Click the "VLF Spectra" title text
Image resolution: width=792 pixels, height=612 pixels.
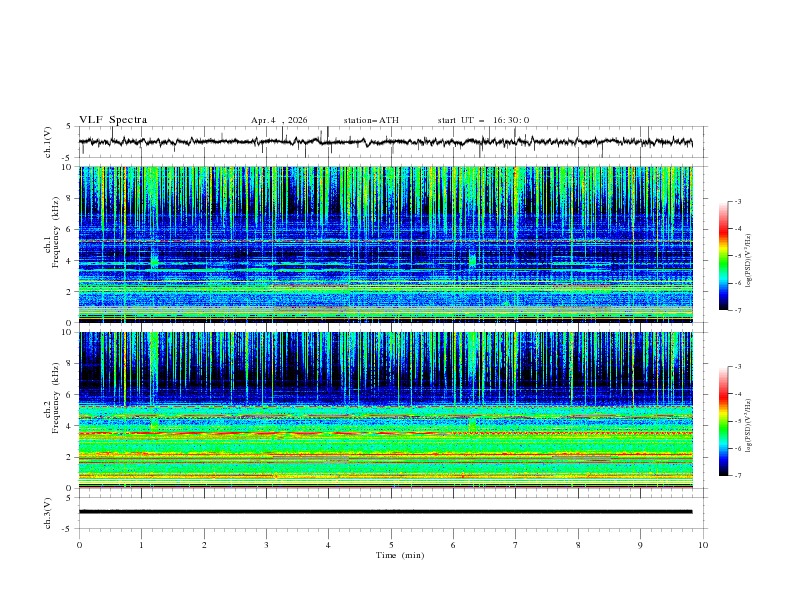(113, 120)
